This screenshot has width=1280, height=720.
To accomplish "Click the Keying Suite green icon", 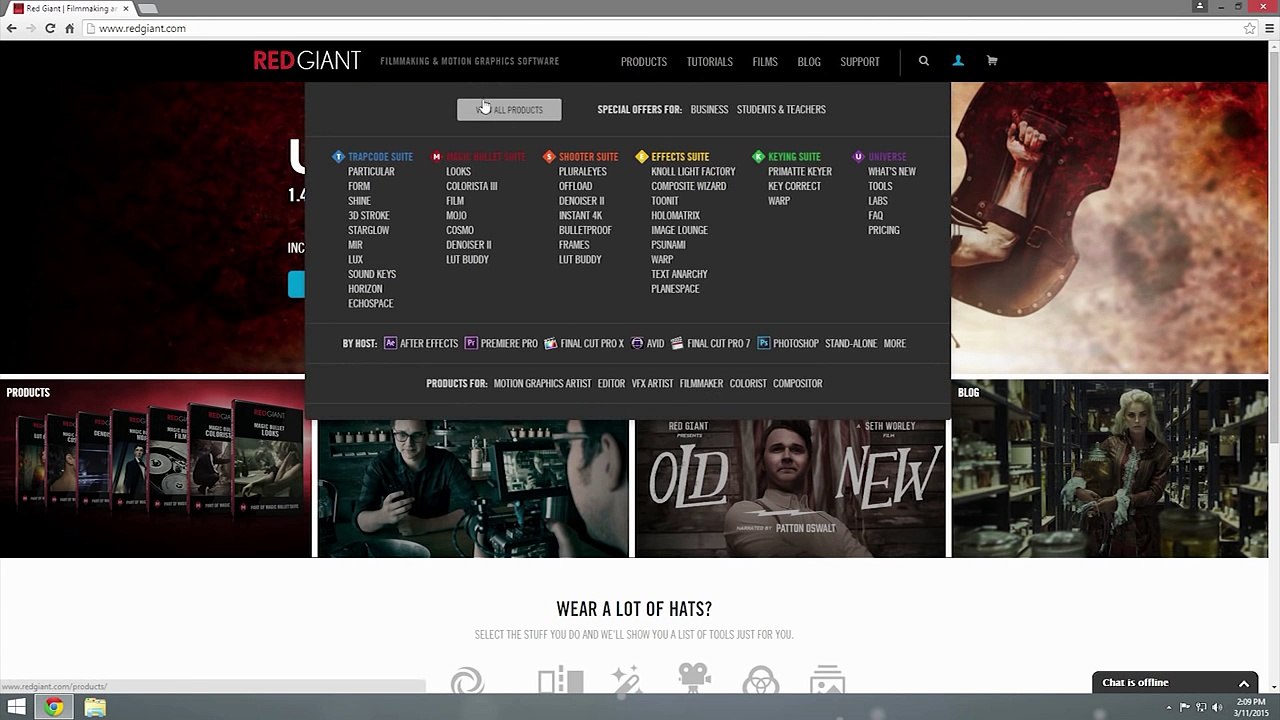I will [x=758, y=157].
